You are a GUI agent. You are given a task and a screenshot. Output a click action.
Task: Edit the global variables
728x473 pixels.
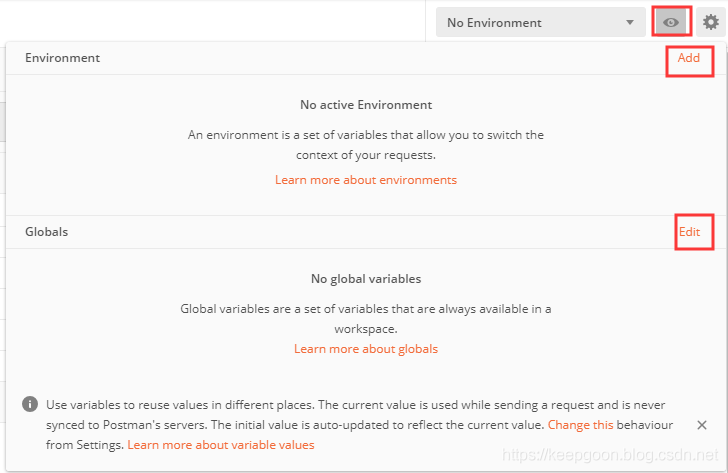click(x=689, y=232)
